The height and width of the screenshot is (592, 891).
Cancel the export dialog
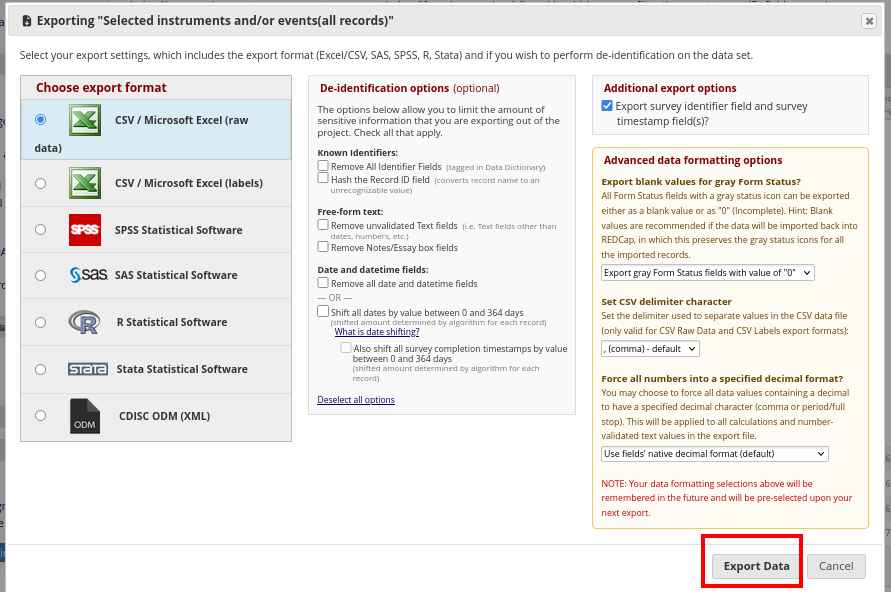[x=836, y=566]
